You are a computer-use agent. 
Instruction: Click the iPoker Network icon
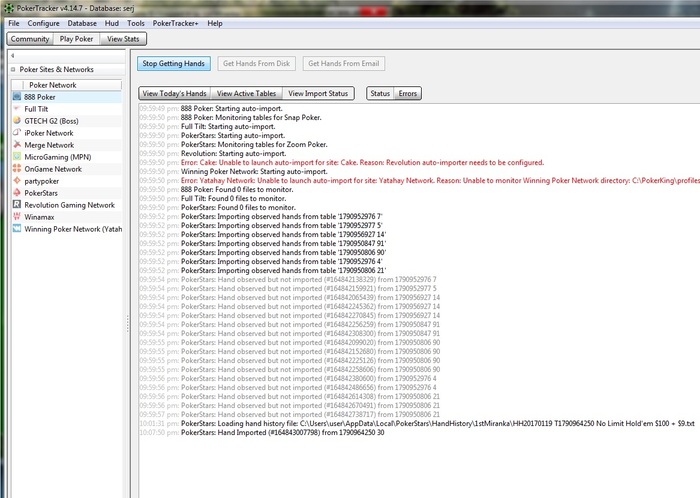pos(17,133)
